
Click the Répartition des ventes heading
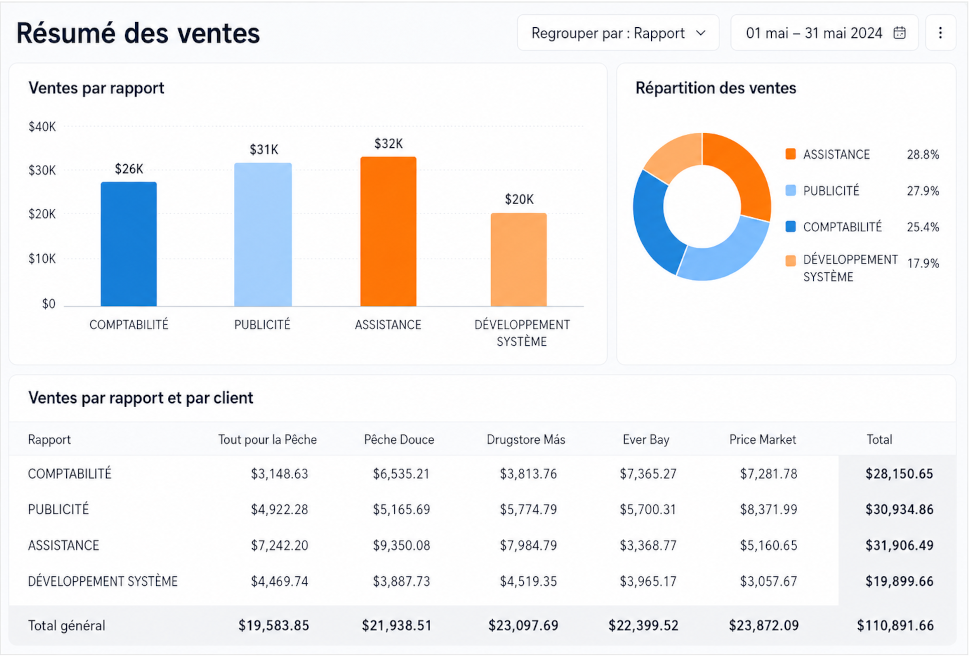coord(716,88)
